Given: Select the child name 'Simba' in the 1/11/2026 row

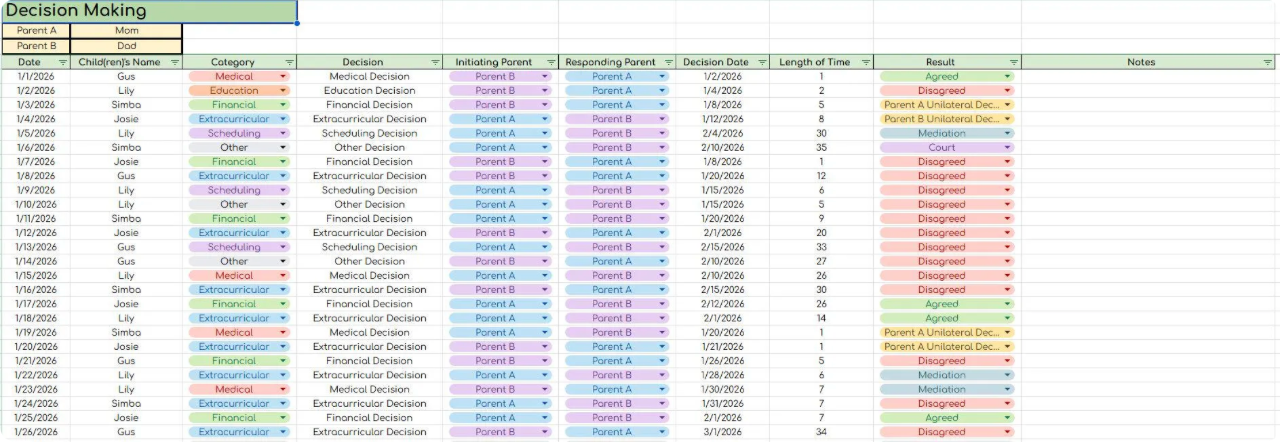Looking at the screenshot, I should (127, 219).
